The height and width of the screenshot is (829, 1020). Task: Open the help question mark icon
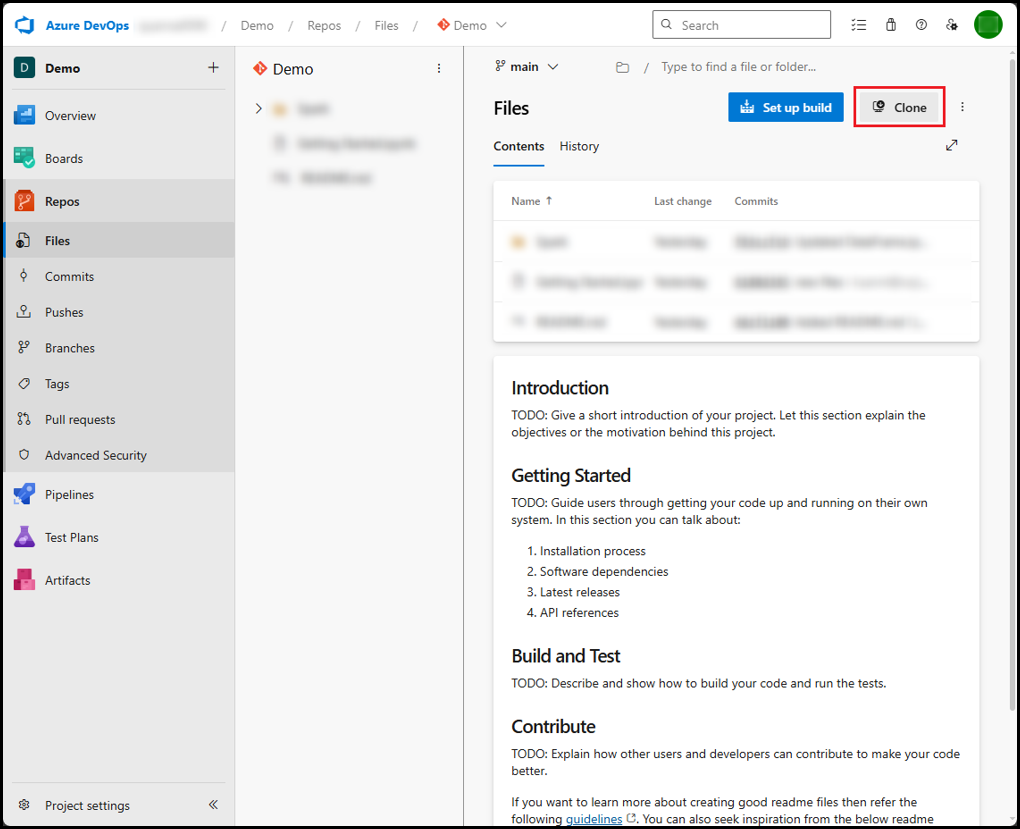tap(921, 25)
